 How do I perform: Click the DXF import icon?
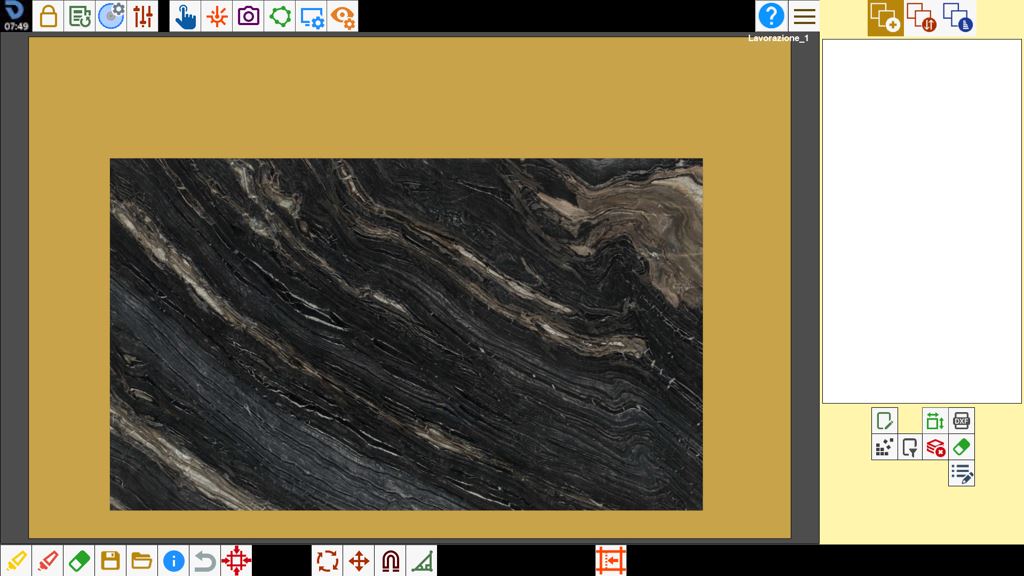[x=961, y=421]
